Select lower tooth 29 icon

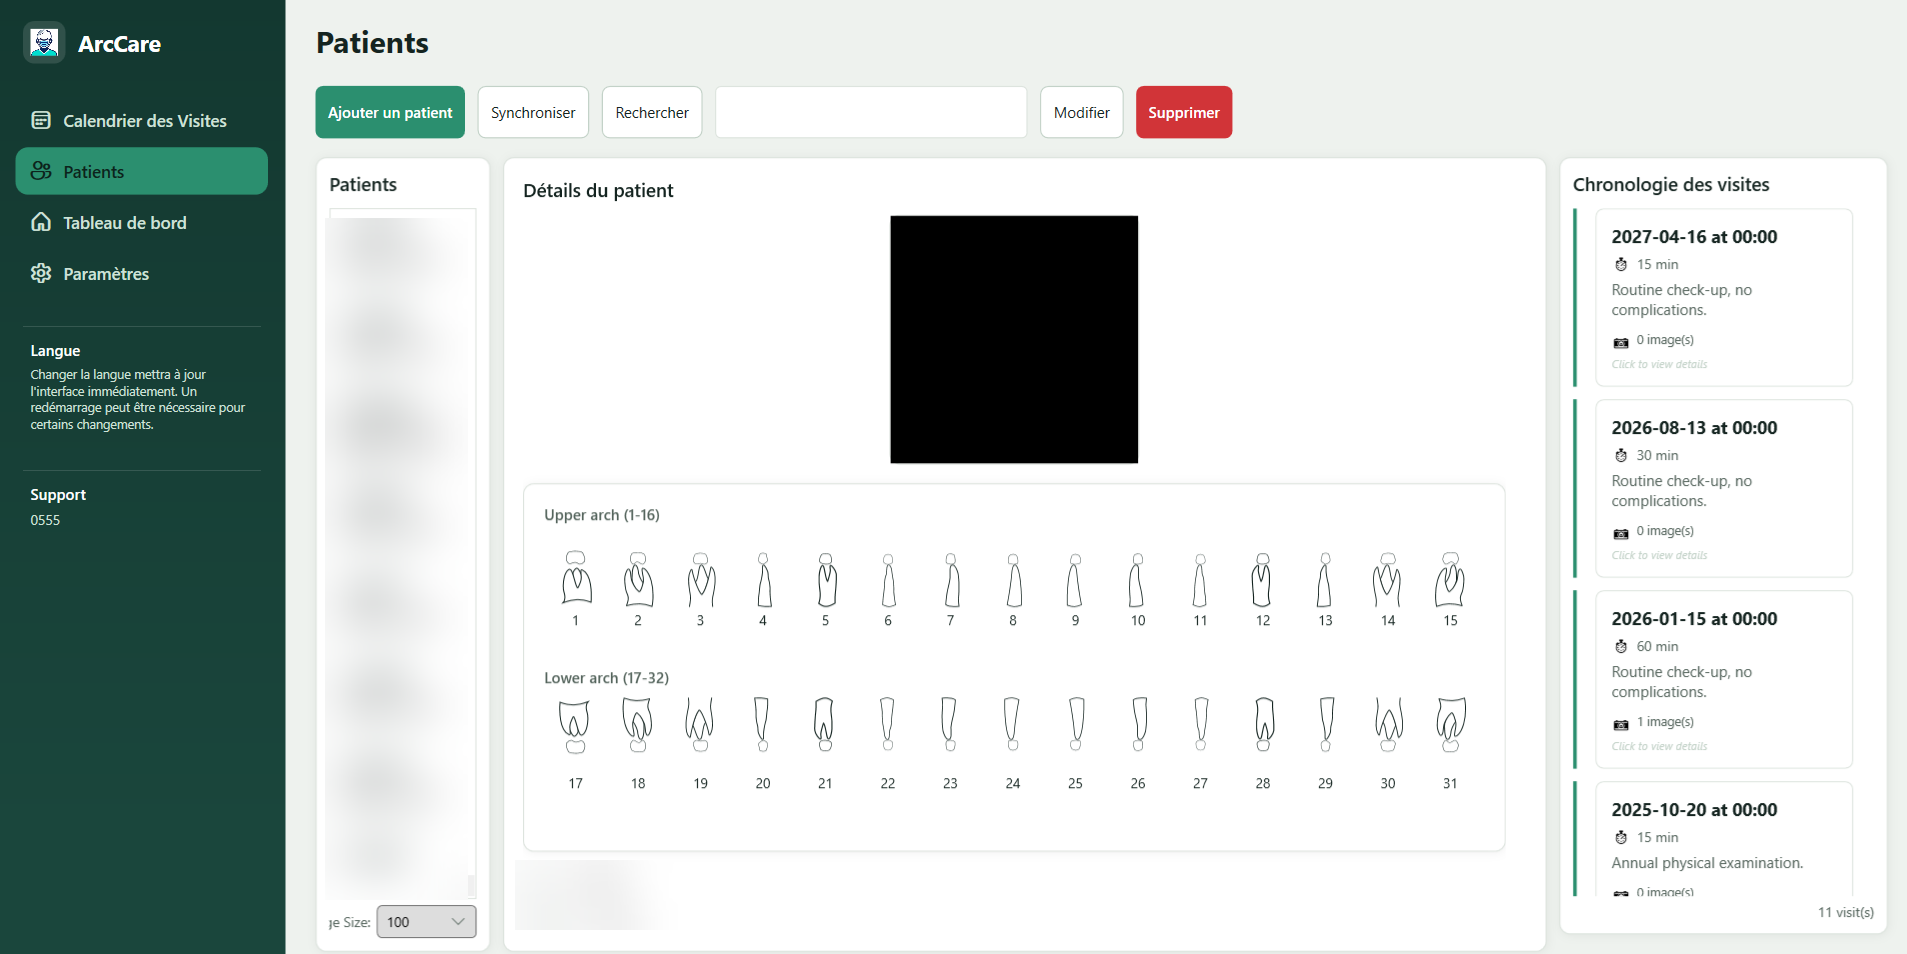point(1326,725)
